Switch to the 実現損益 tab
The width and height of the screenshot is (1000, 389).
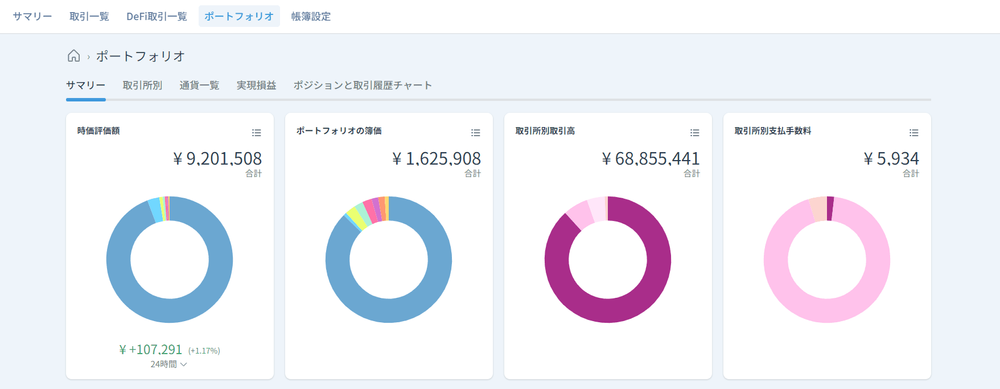point(256,85)
